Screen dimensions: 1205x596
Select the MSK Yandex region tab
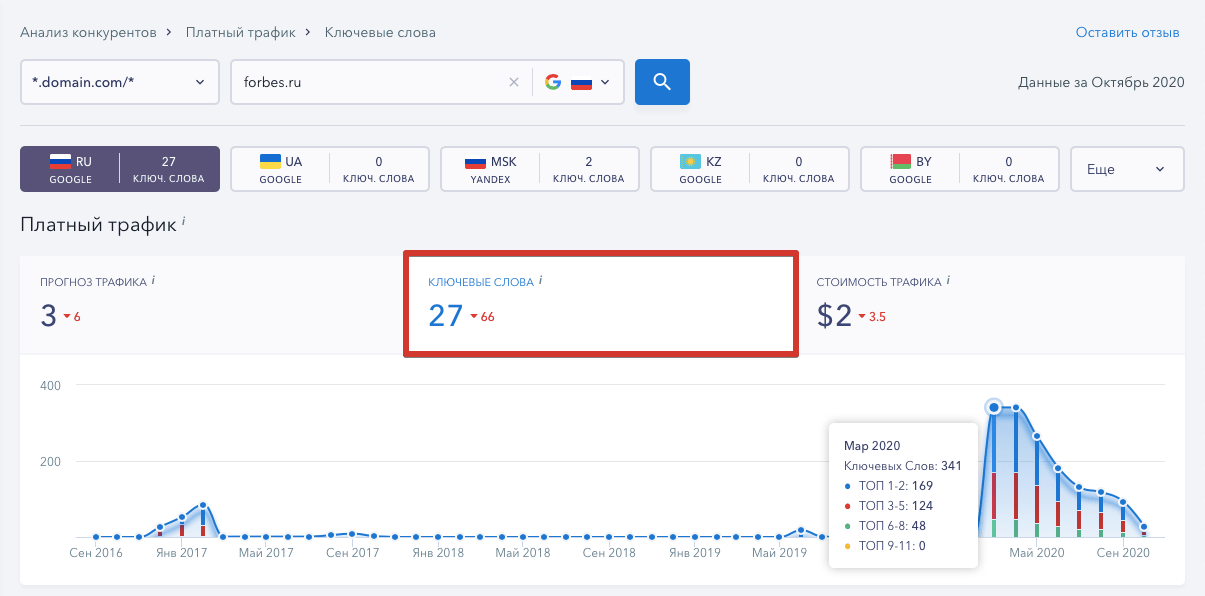540,169
